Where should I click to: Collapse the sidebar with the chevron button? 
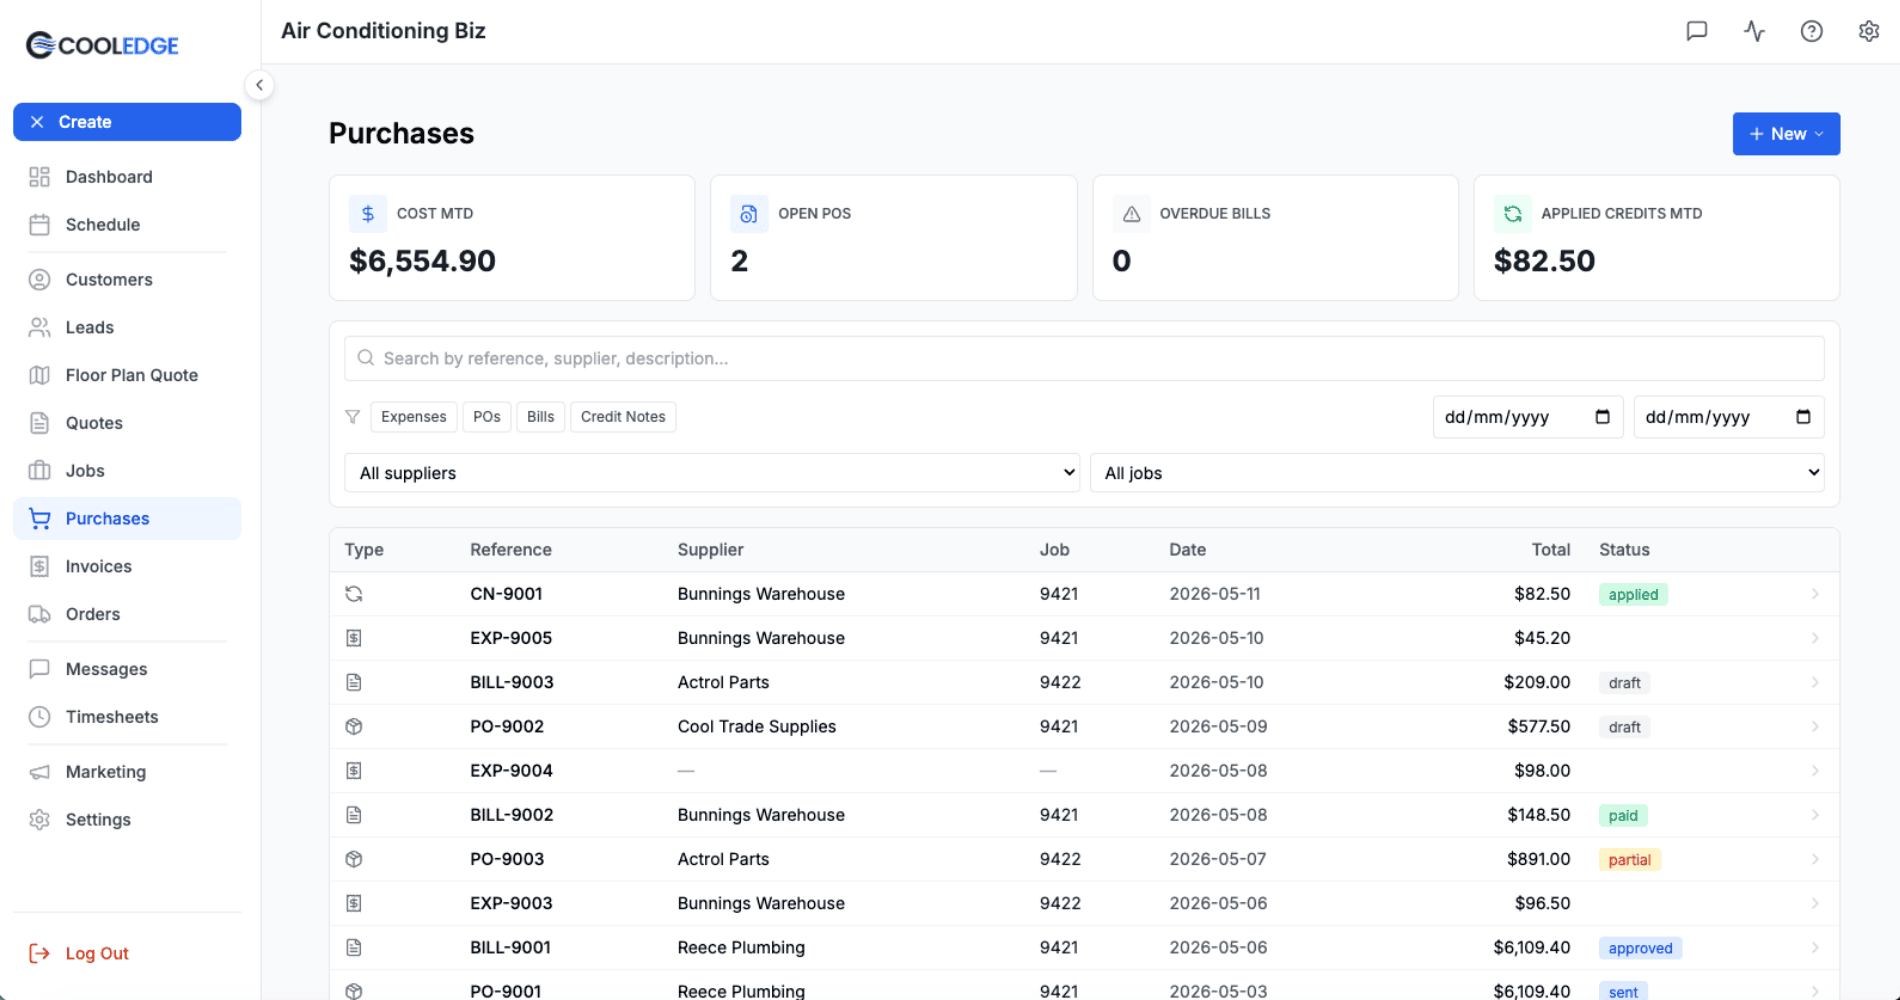[259, 85]
